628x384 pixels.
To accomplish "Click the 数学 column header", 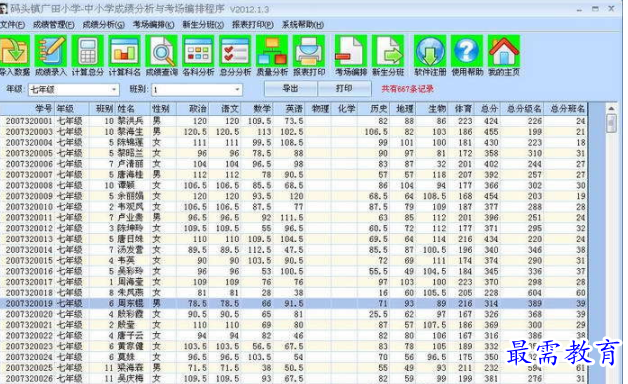I will [257, 109].
